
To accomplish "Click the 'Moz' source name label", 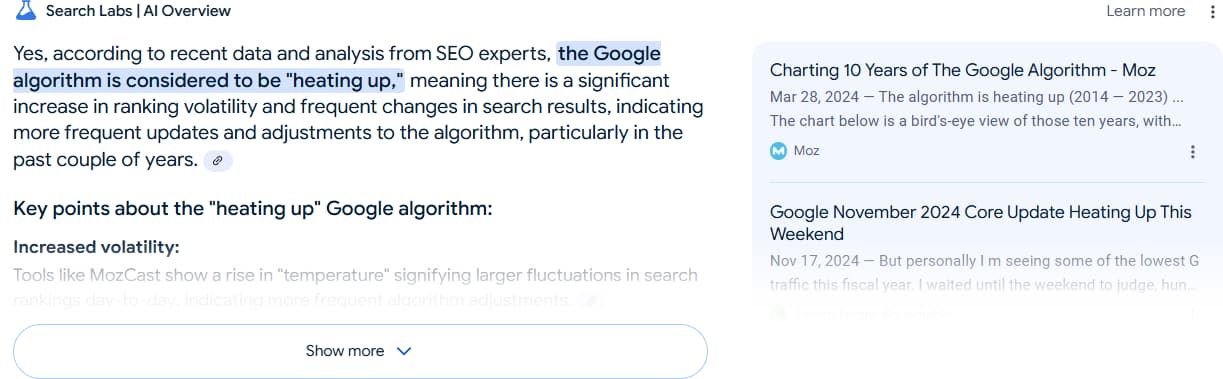I will [807, 151].
